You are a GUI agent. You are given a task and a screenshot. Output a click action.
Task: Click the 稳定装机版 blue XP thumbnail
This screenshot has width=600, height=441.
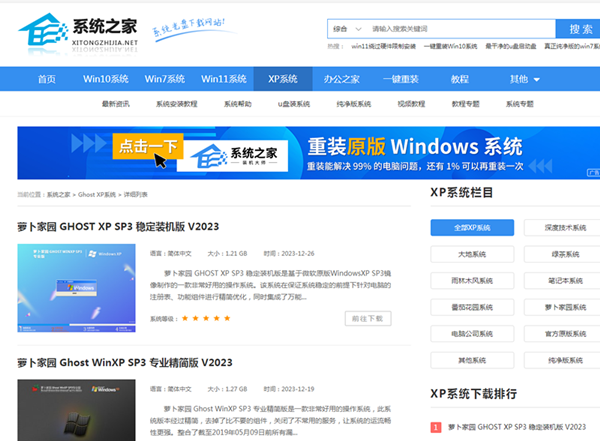[76, 288]
